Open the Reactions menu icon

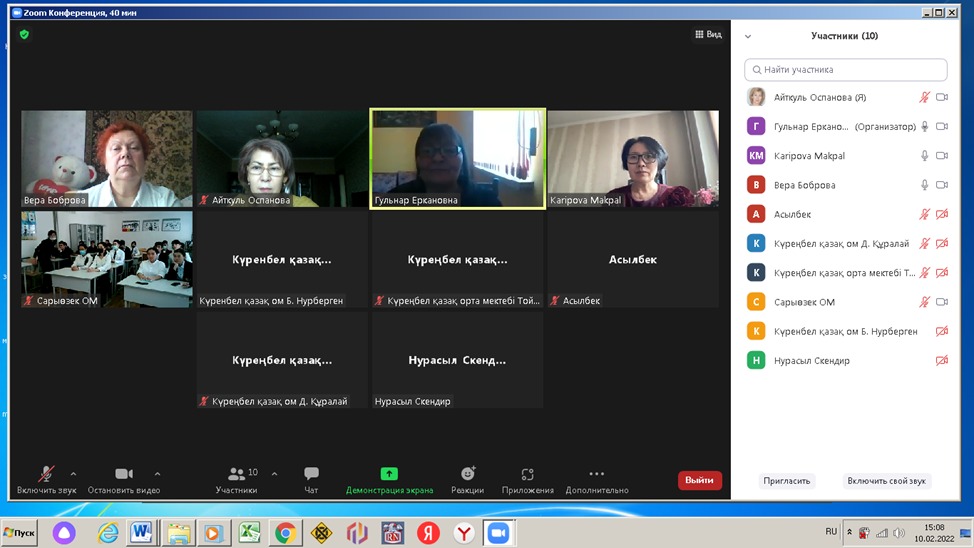click(467, 474)
